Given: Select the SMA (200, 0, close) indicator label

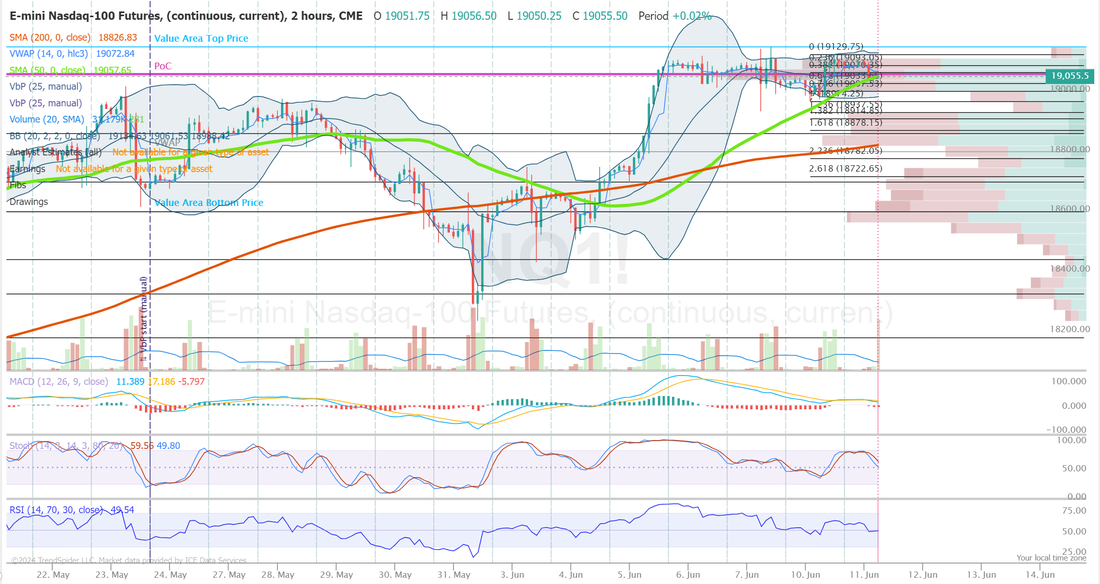Looking at the screenshot, I should pos(50,37).
